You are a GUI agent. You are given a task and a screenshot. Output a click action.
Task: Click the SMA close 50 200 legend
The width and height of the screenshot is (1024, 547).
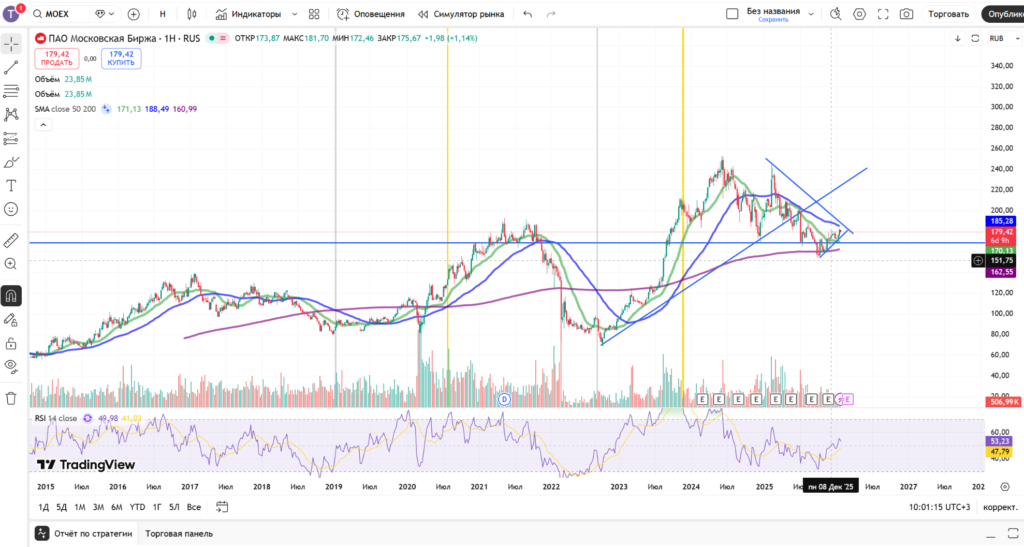click(65, 109)
